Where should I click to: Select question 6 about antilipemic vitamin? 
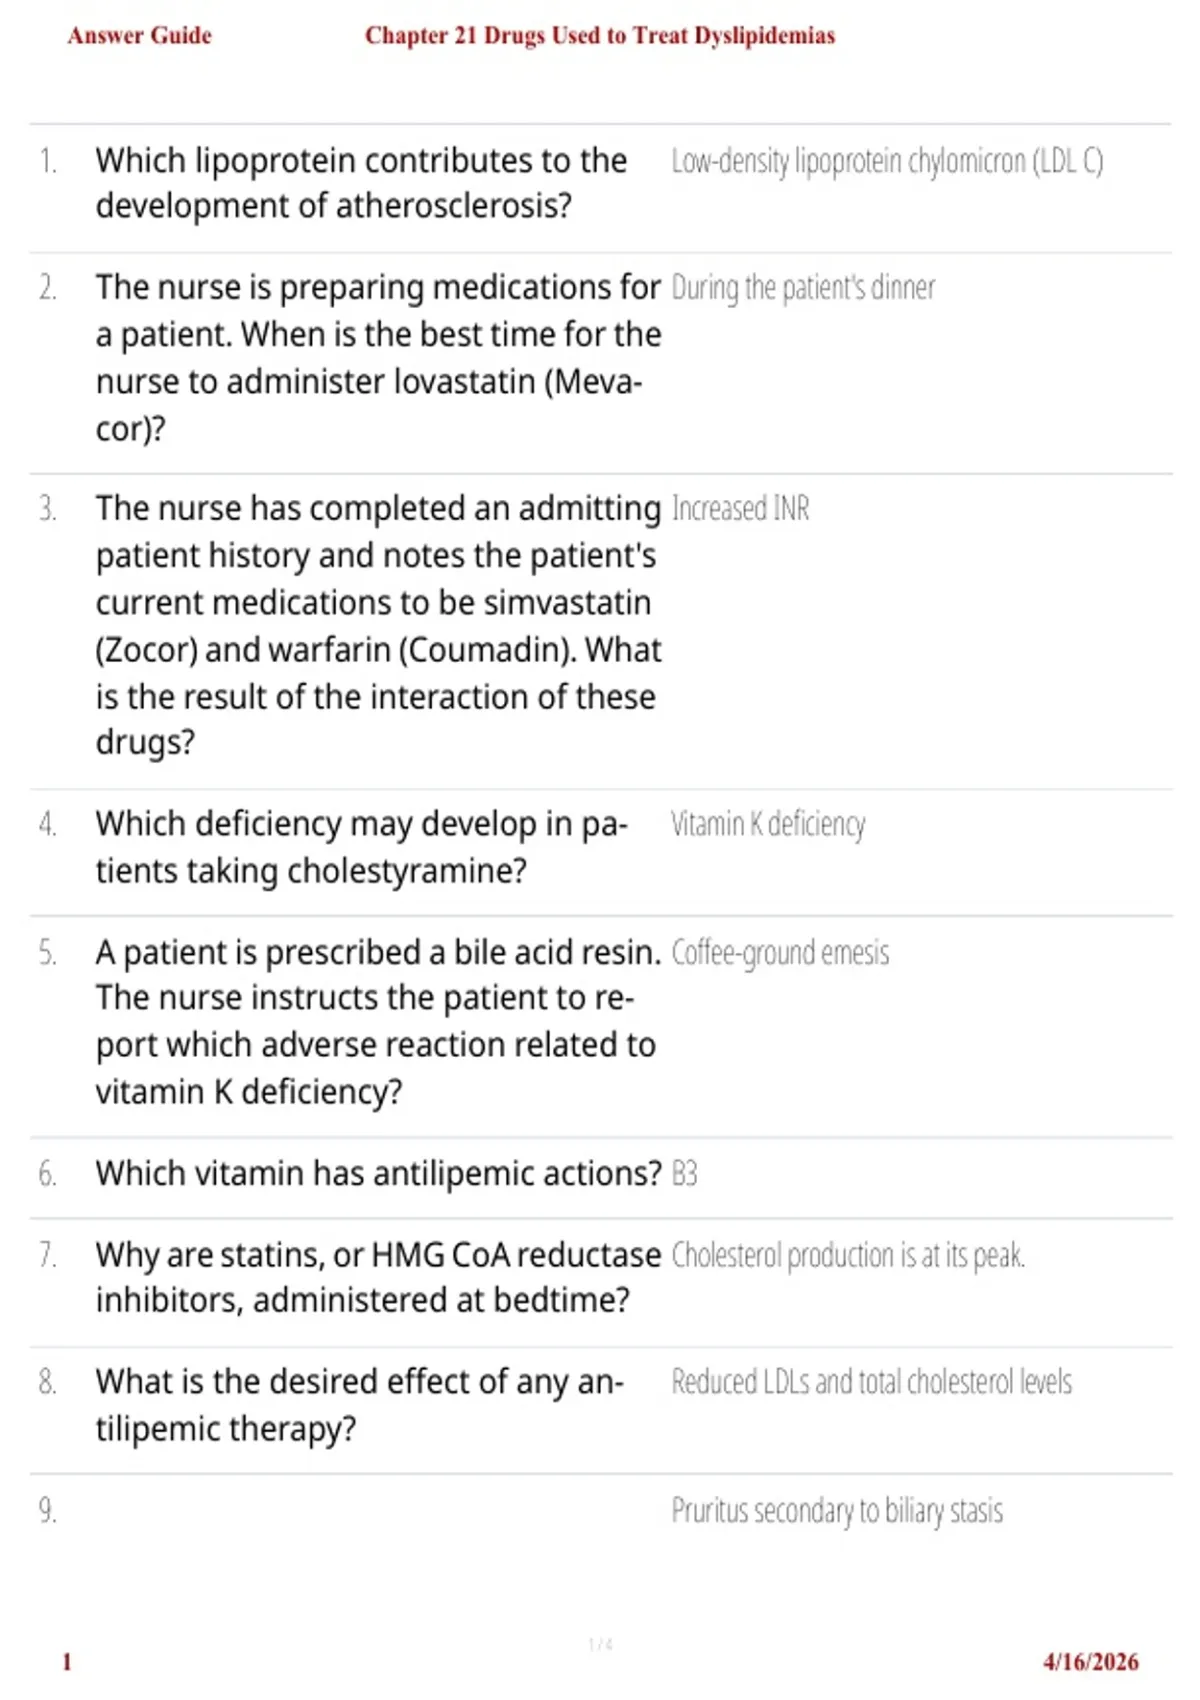[378, 1173]
